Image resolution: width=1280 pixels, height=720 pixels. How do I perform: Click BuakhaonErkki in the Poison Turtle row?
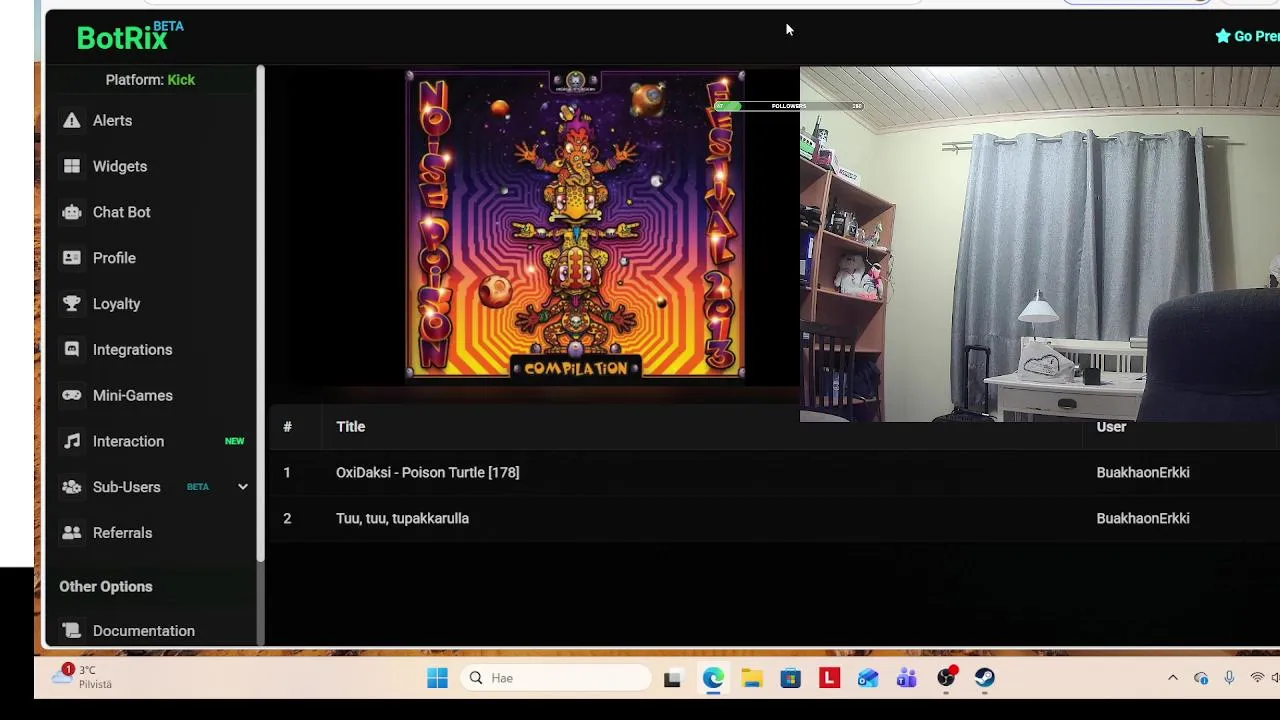click(x=1142, y=472)
